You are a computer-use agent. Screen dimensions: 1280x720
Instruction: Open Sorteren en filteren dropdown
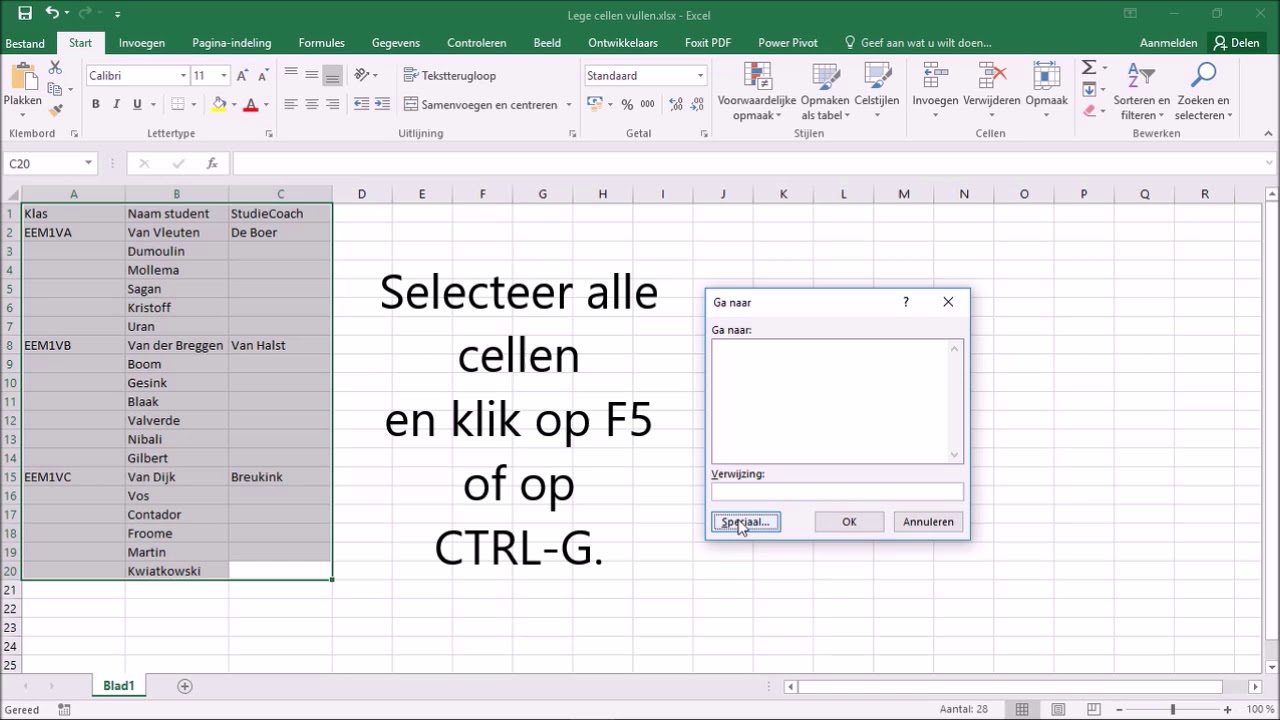pyautogui.click(x=1141, y=91)
